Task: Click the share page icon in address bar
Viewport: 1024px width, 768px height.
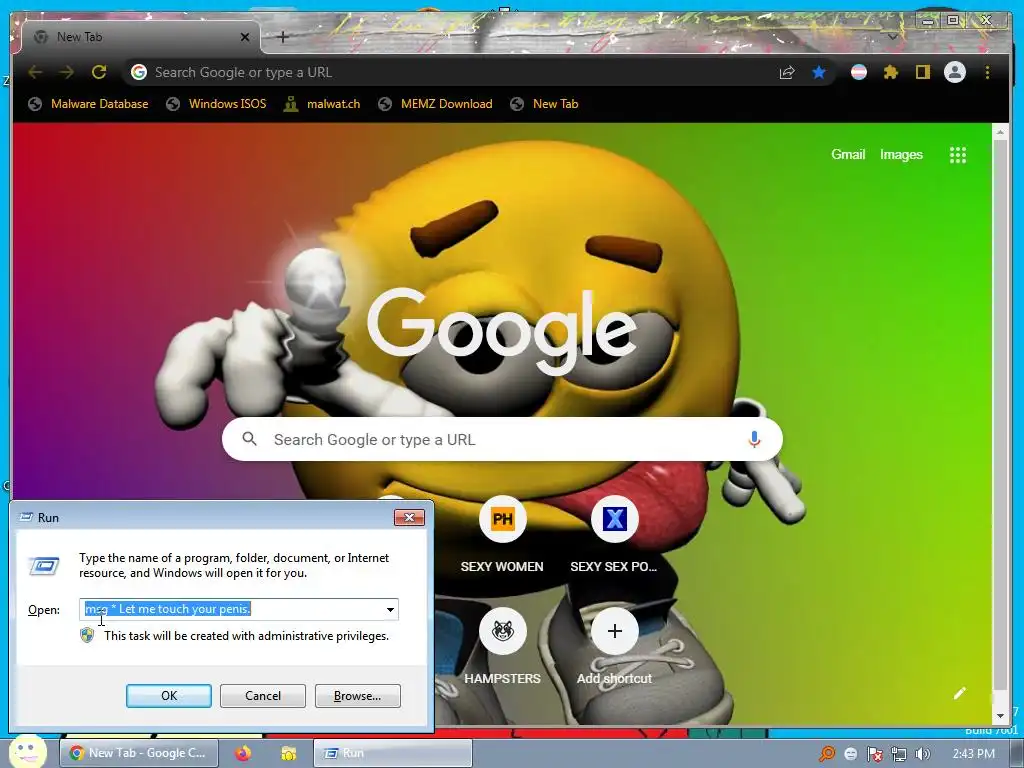Action: click(787, 72)
